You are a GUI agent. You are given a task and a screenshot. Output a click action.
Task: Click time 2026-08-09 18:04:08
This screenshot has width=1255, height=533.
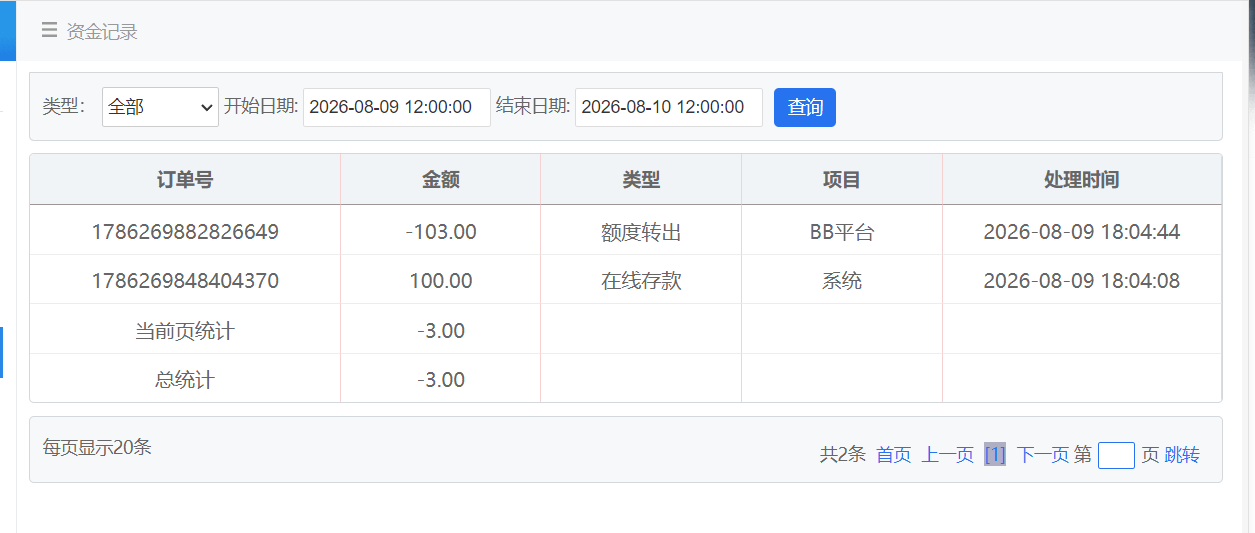(x=1082, y=281)
